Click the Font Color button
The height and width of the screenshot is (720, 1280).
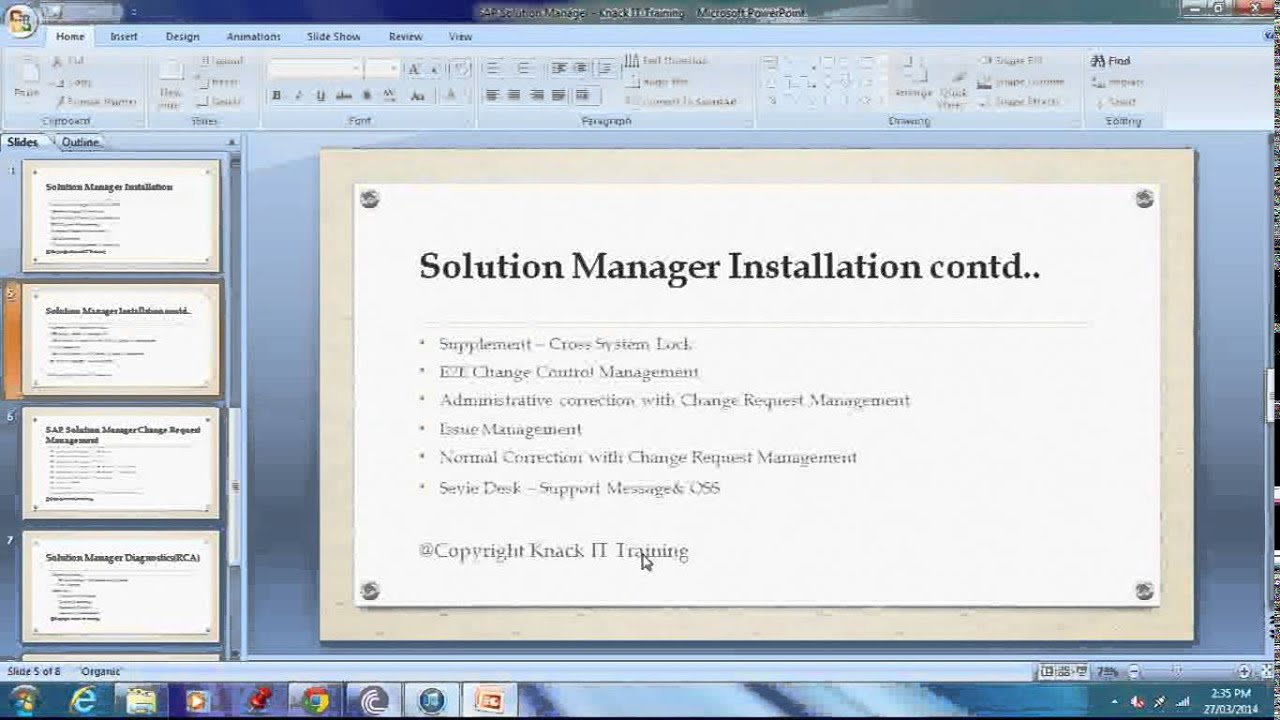pyautogui.click(x=451, y=96)
